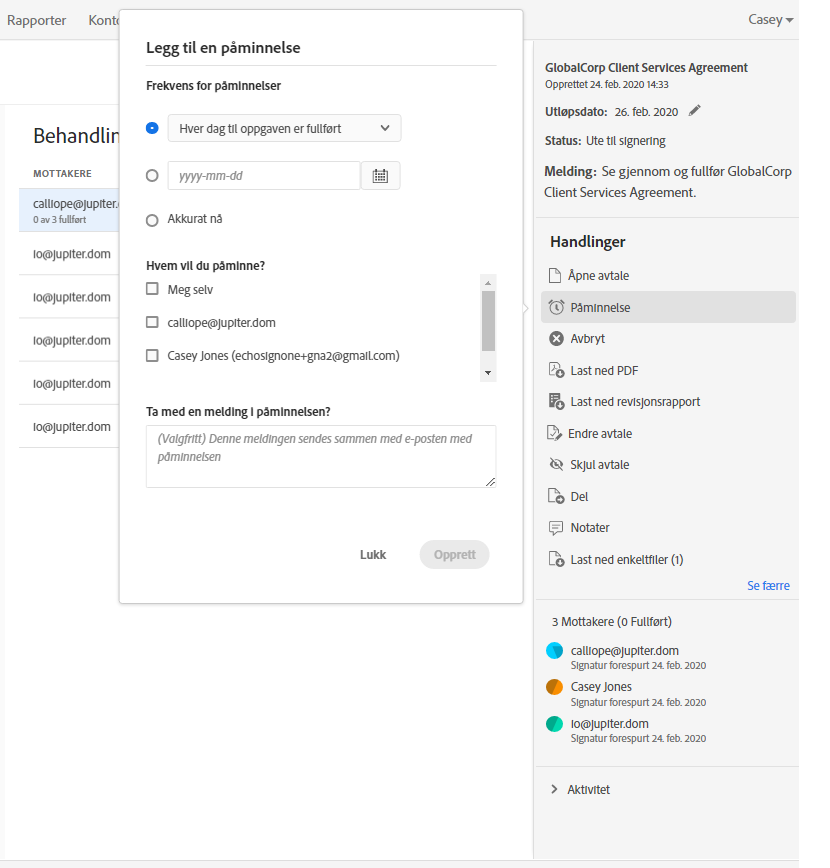Click the calendar date picker icon
Screen dimensions: 830x868
(x=380, y=176)
